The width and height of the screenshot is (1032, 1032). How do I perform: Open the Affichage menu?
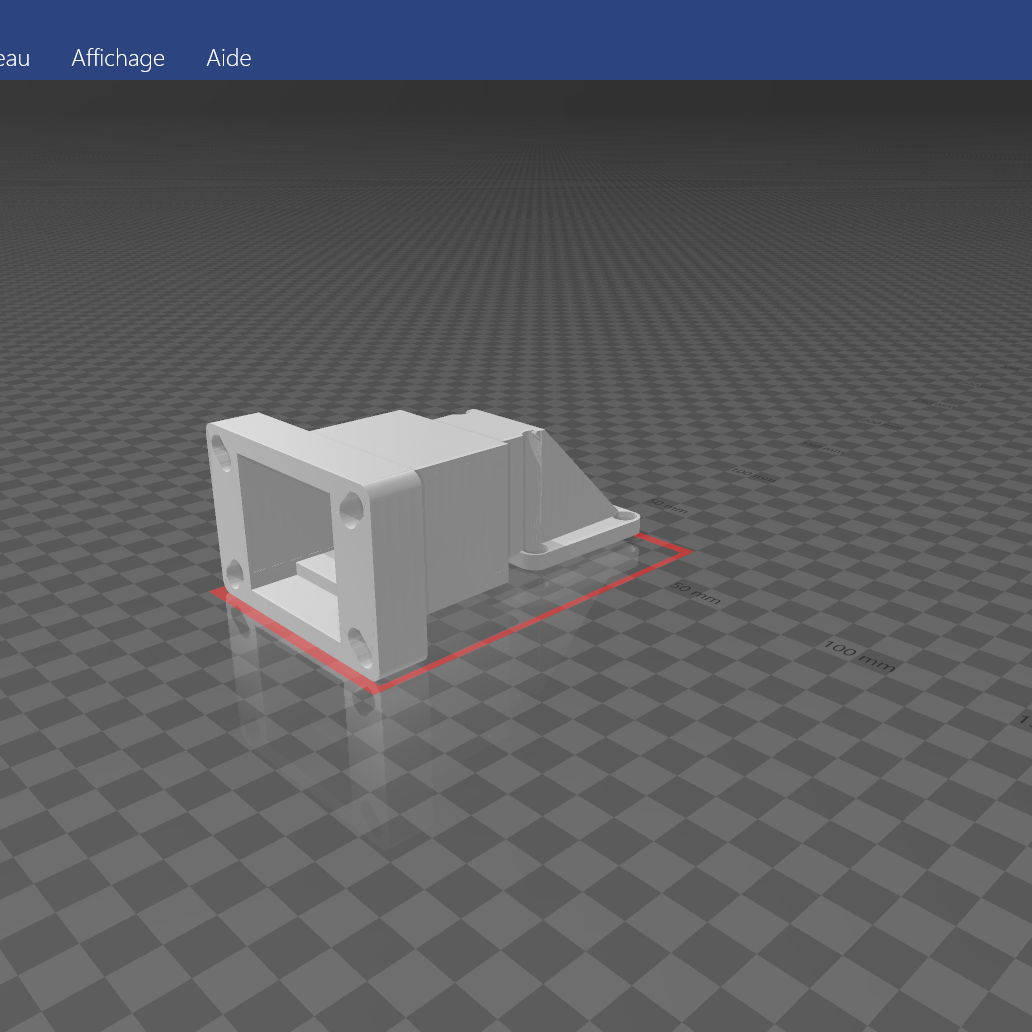pos(117,58)
